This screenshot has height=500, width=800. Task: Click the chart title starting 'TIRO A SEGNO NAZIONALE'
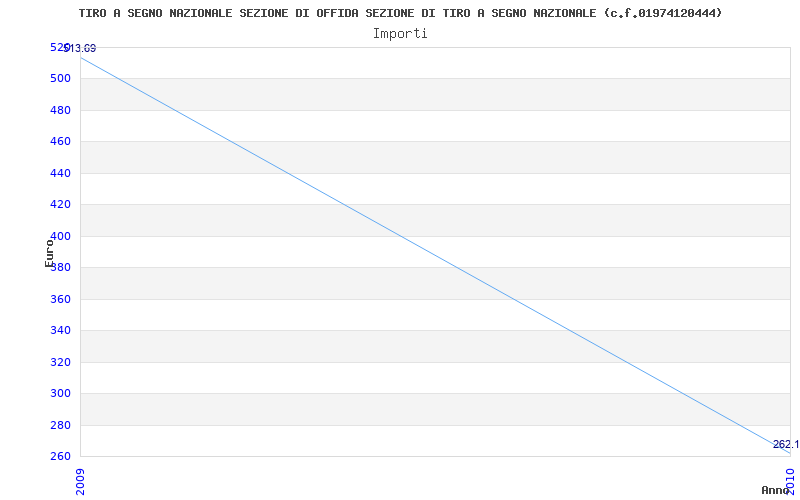[x=401, y=13]
